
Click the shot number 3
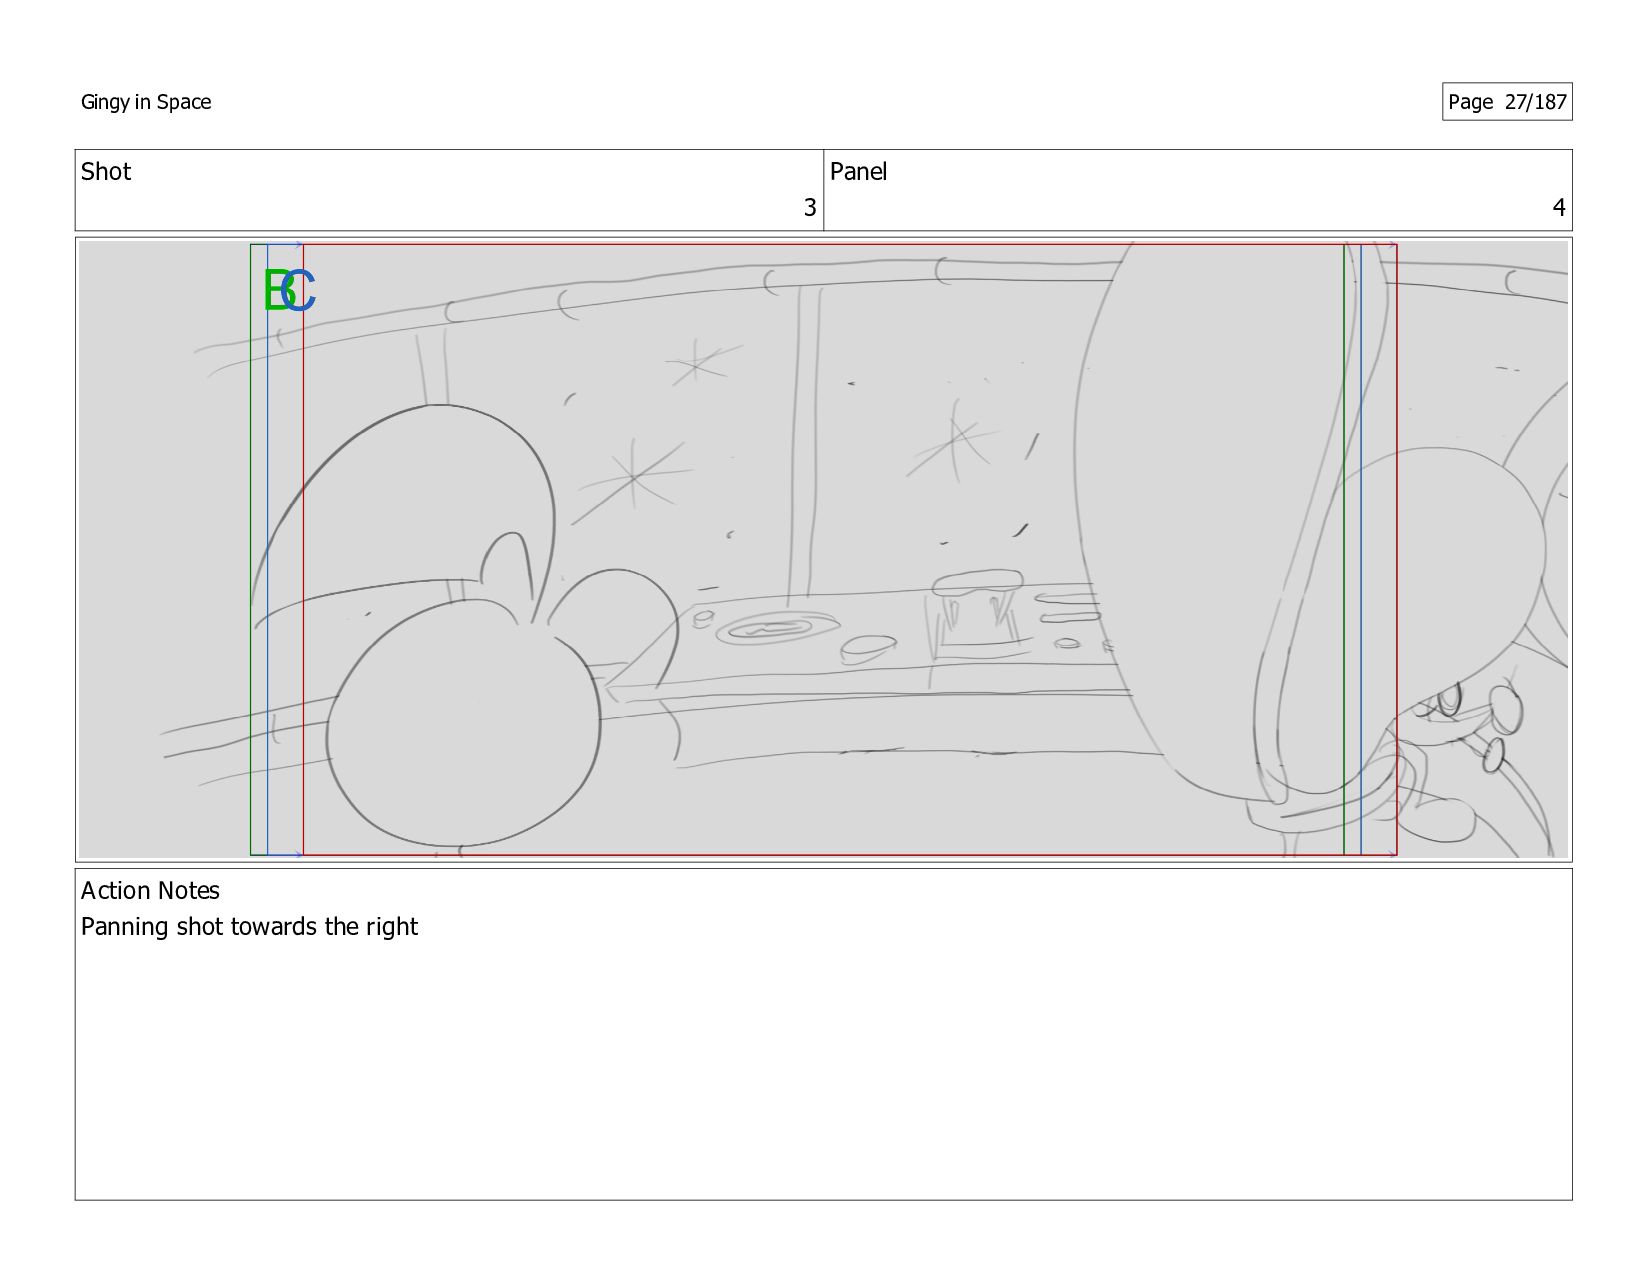point(810,208)
